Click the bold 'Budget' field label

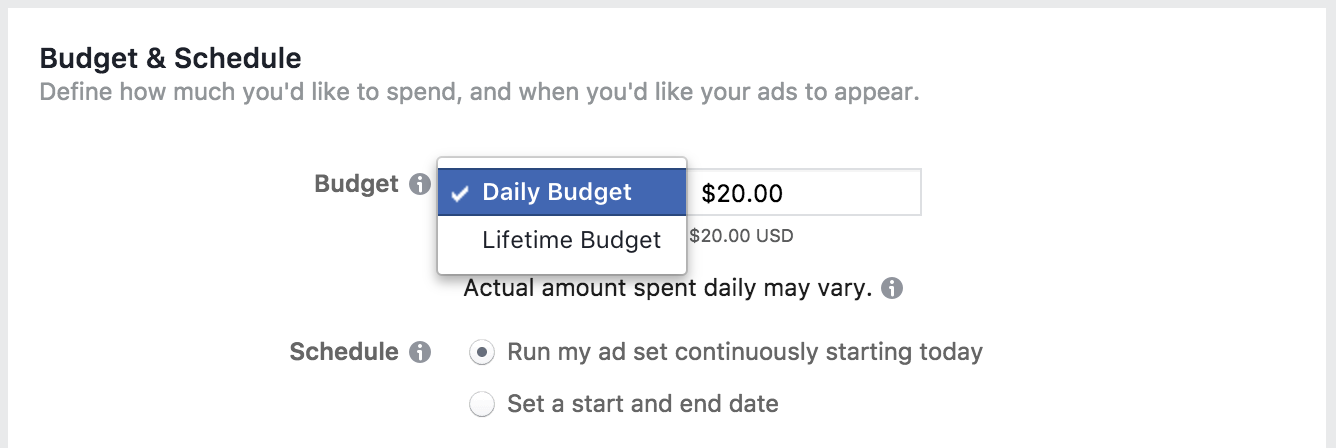coord(357,184)
